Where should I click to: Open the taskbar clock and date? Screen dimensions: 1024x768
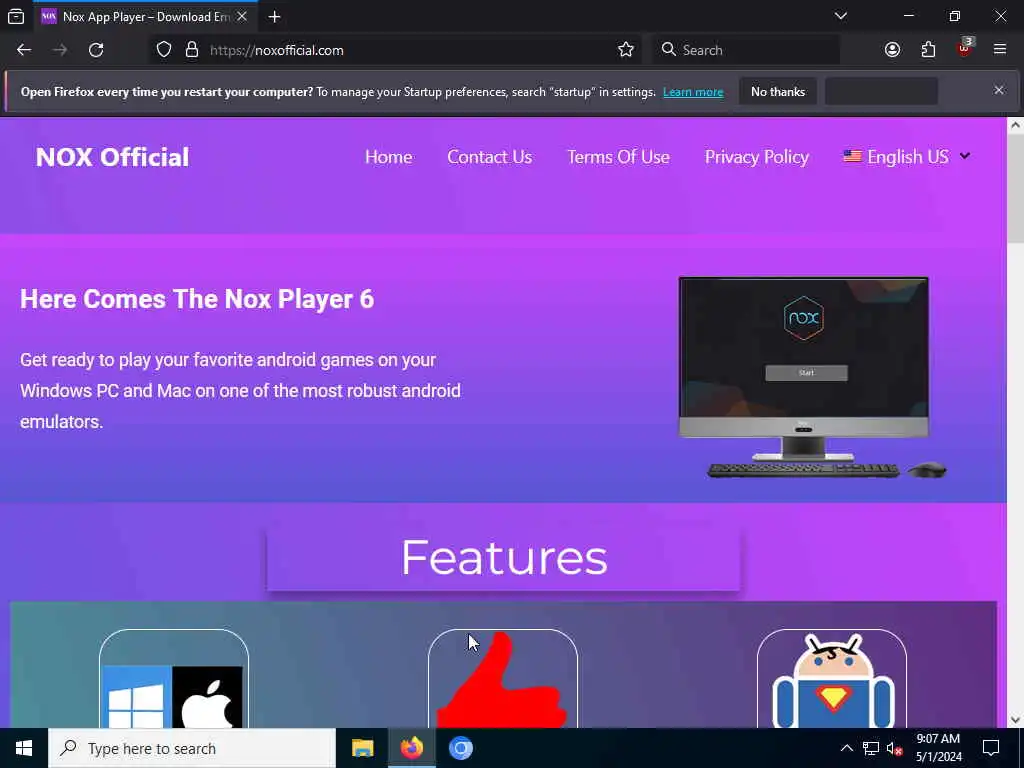click(938, 748)
